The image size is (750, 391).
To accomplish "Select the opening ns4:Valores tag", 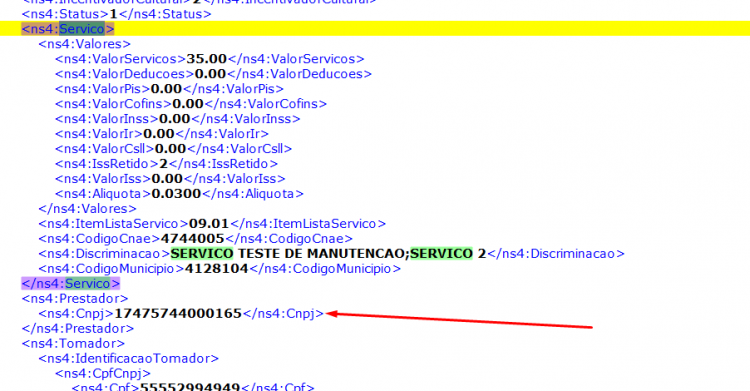I will pyautogui.click(x=85, y=44).
